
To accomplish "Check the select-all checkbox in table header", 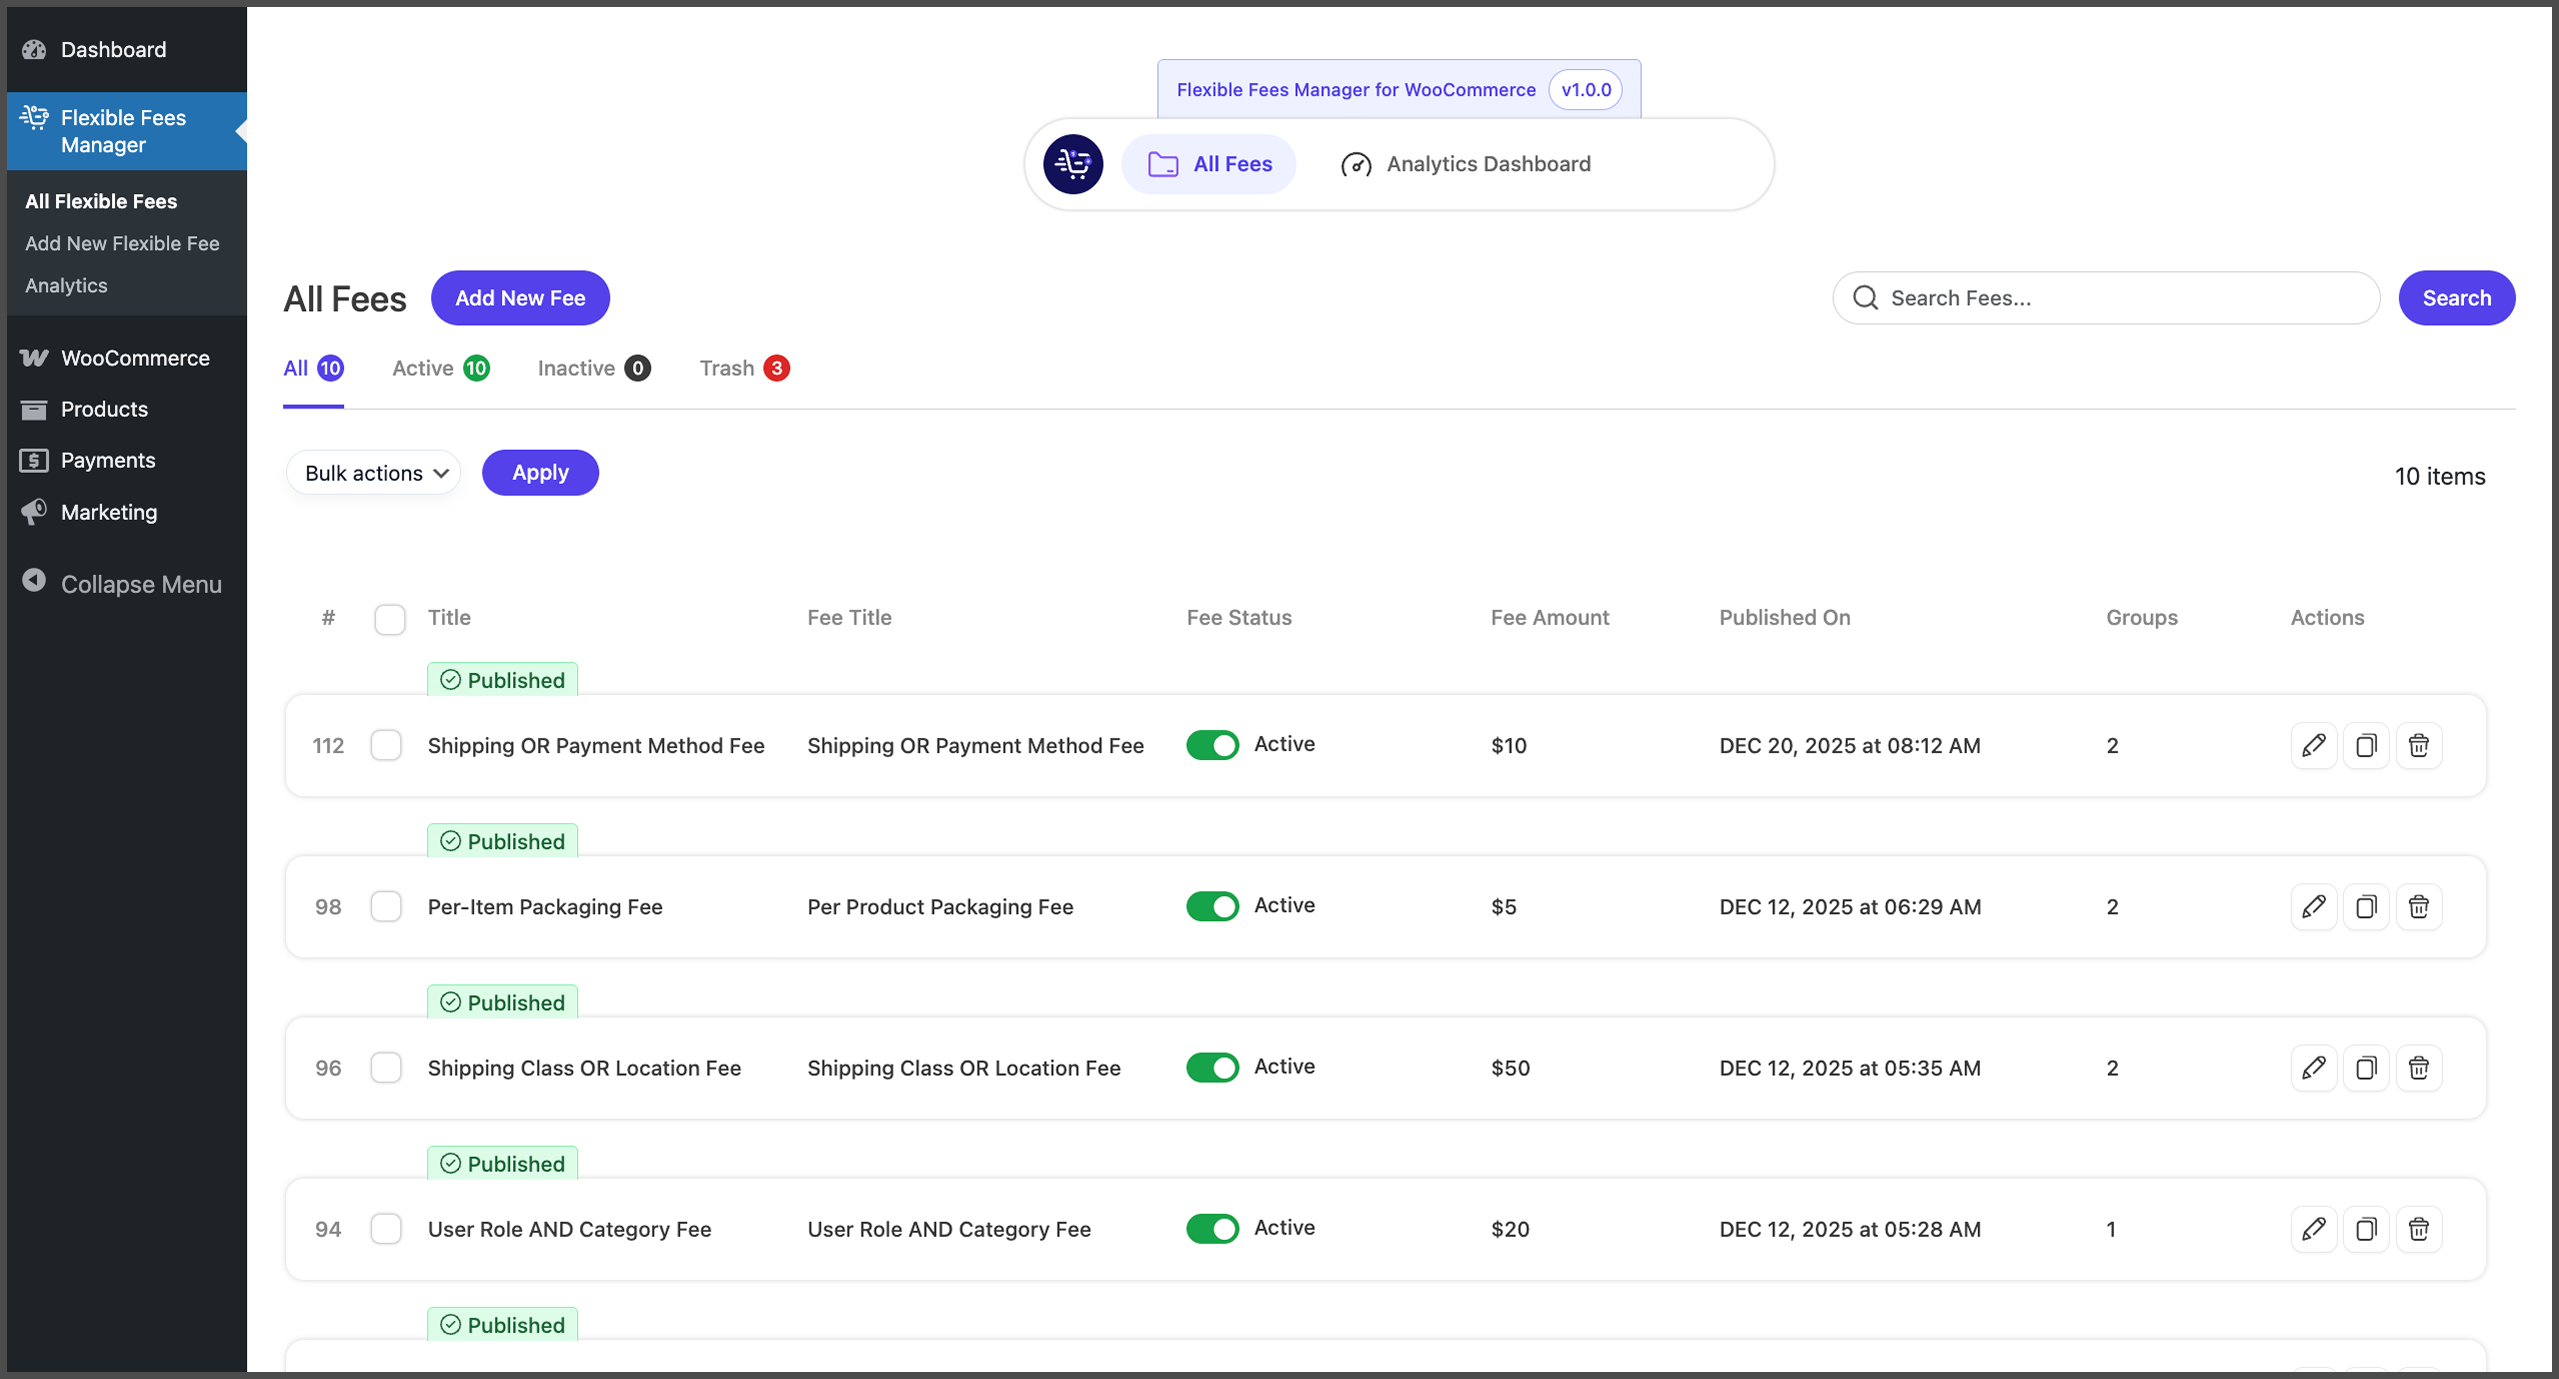I will tap(390, 619).
